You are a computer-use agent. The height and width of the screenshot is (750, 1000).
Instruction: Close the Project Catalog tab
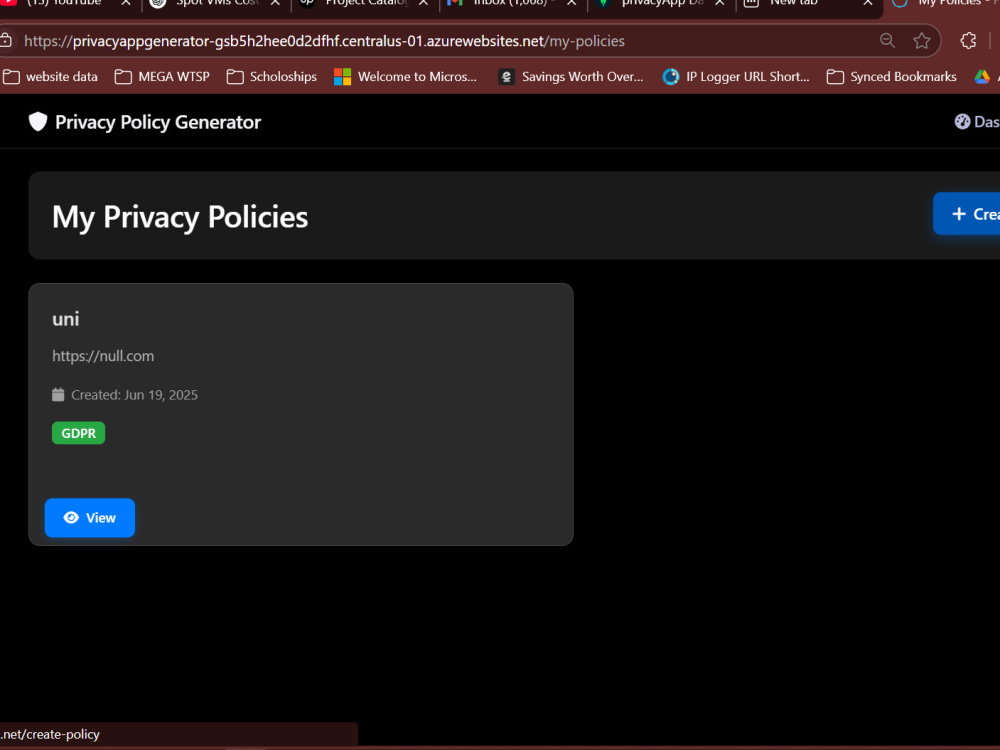coord(423,3)
